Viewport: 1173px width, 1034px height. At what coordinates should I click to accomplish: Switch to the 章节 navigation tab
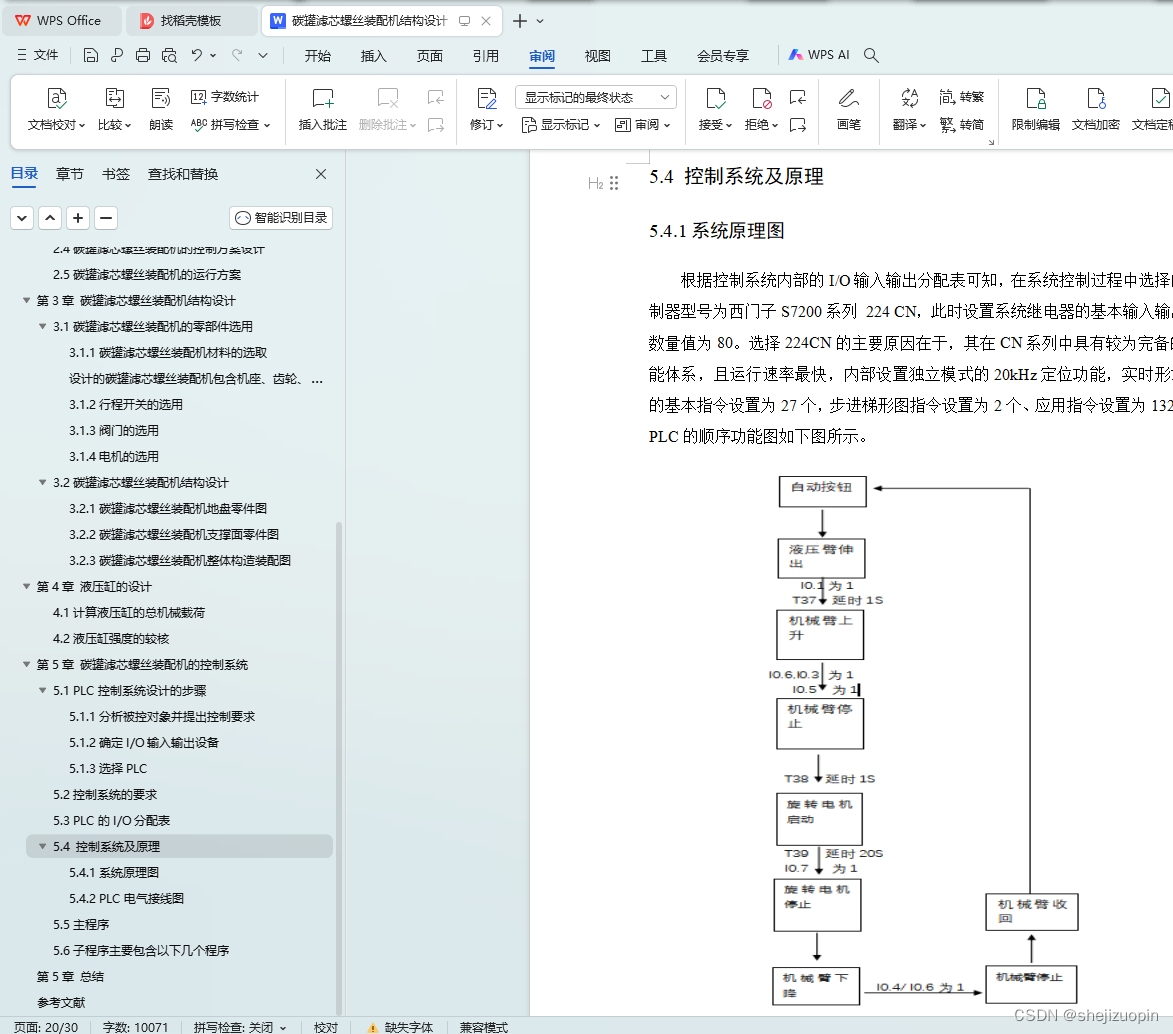pos(70,174)
